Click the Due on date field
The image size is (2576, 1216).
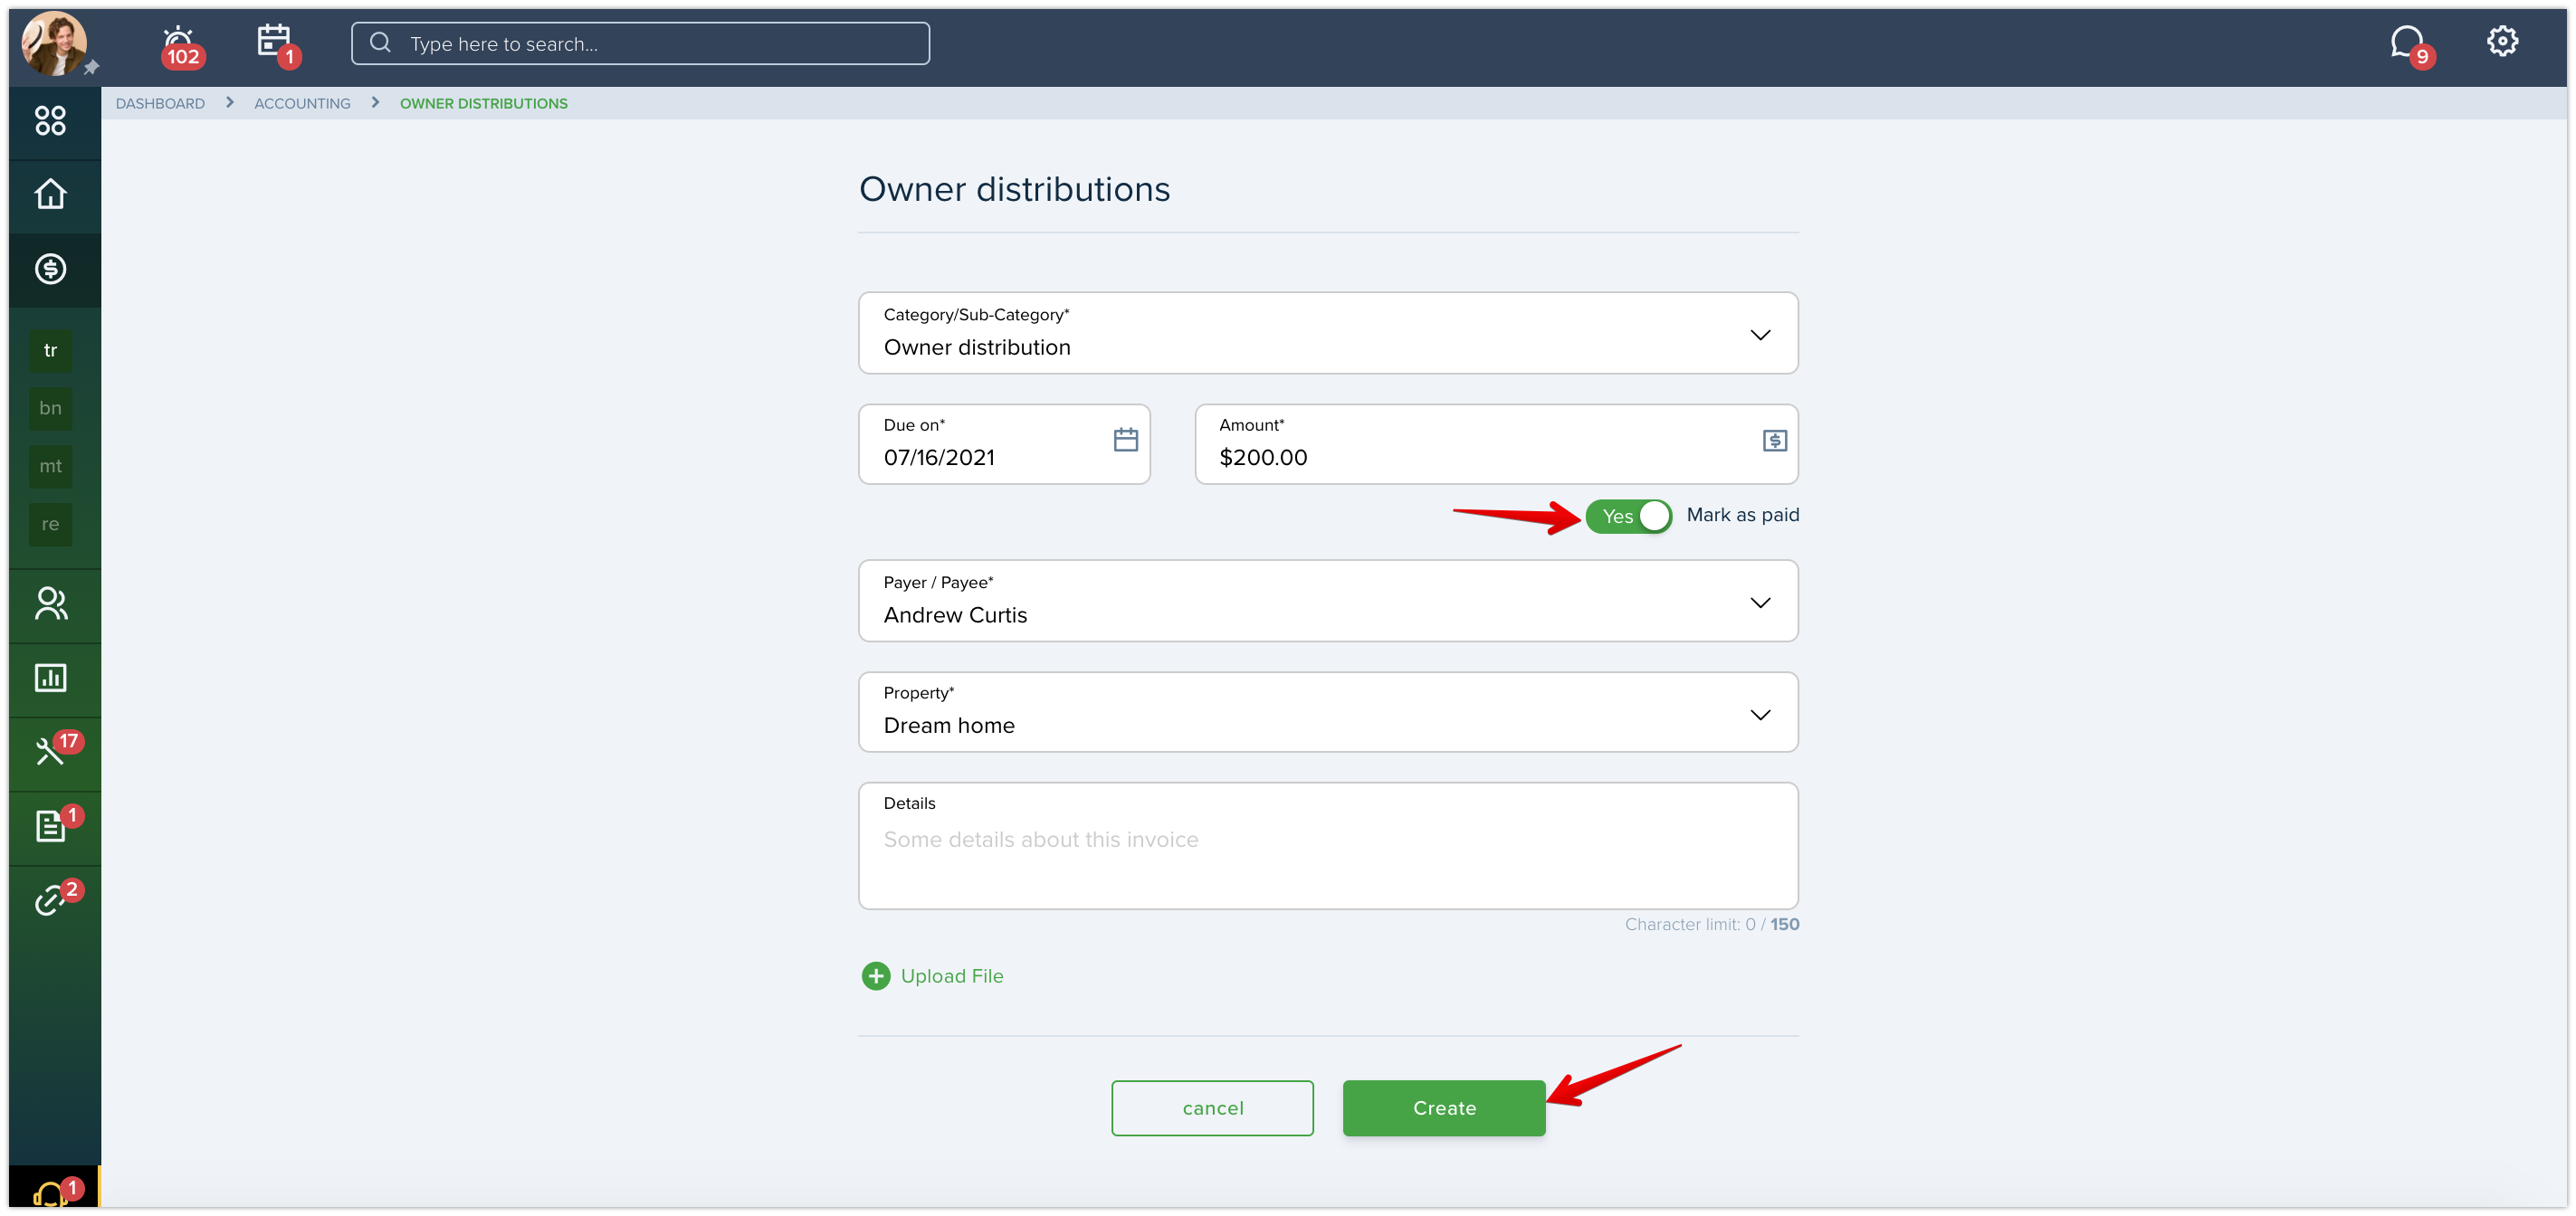click(x=1004, y=444)
